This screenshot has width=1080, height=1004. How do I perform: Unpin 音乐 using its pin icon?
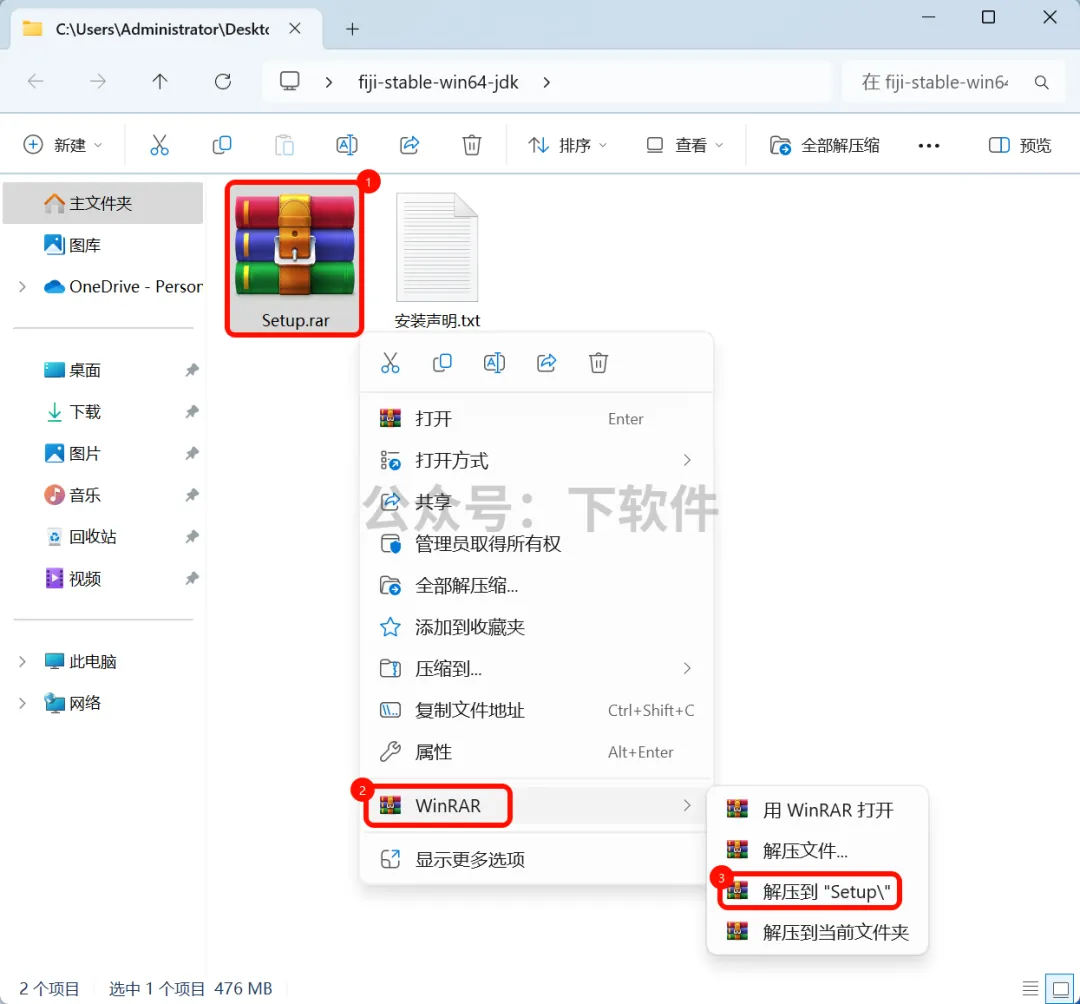tap(191, 495)
